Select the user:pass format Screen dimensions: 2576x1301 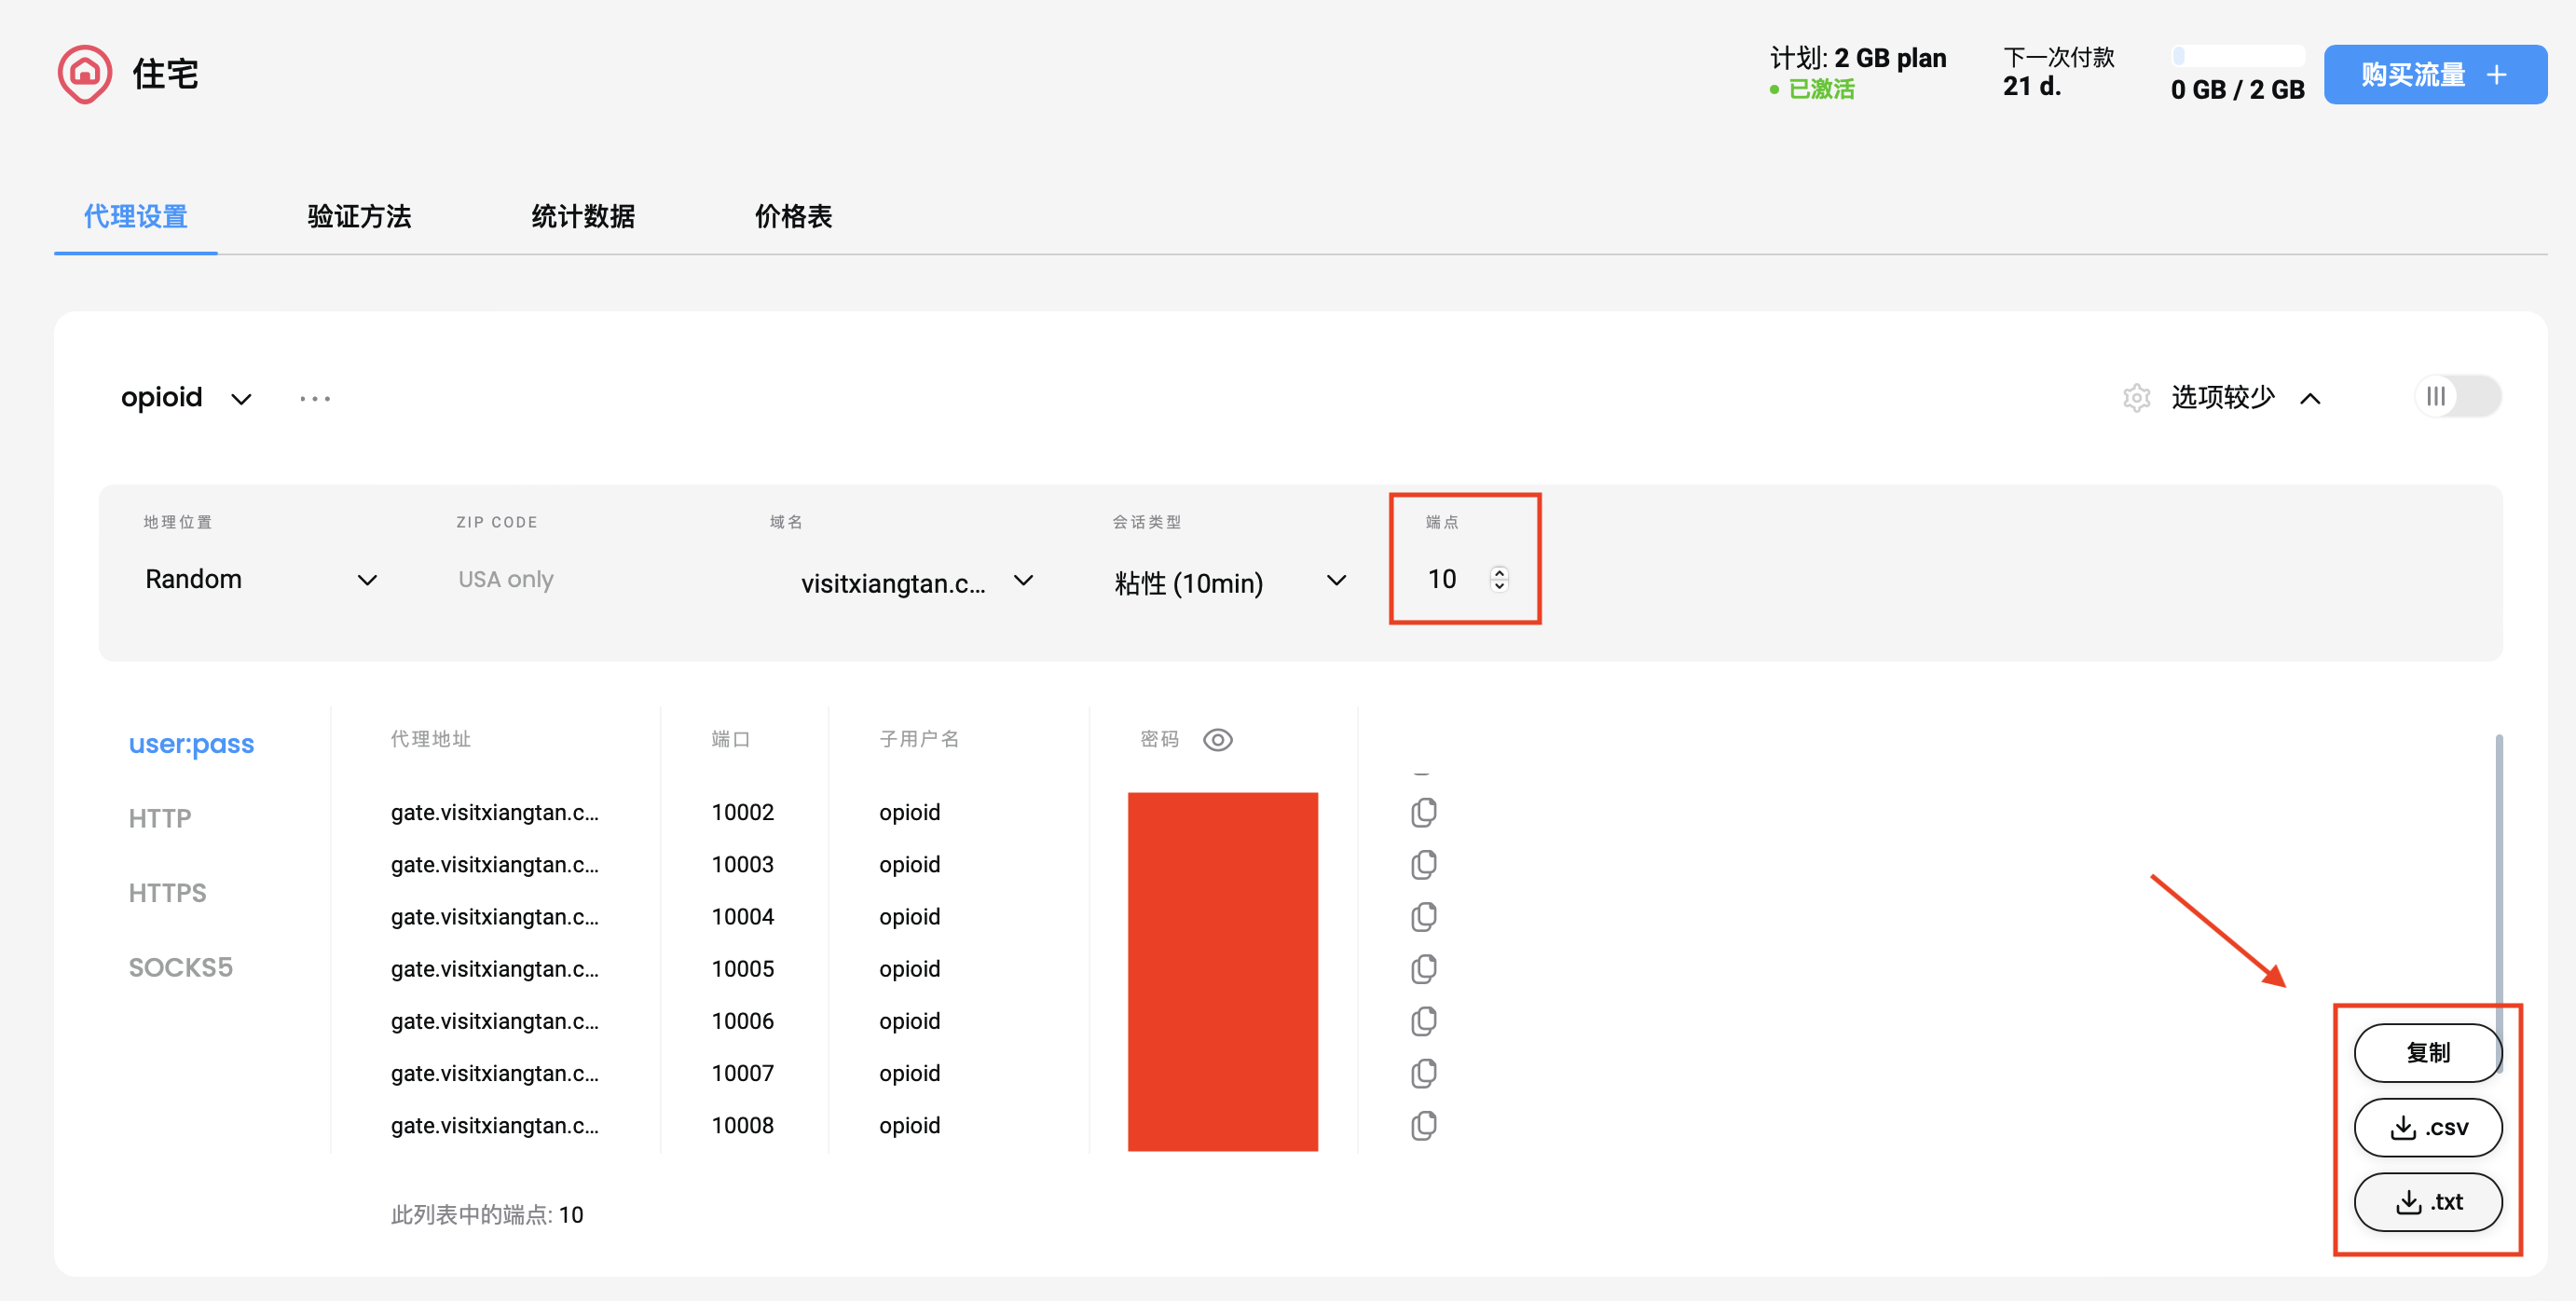pos(191,744)
